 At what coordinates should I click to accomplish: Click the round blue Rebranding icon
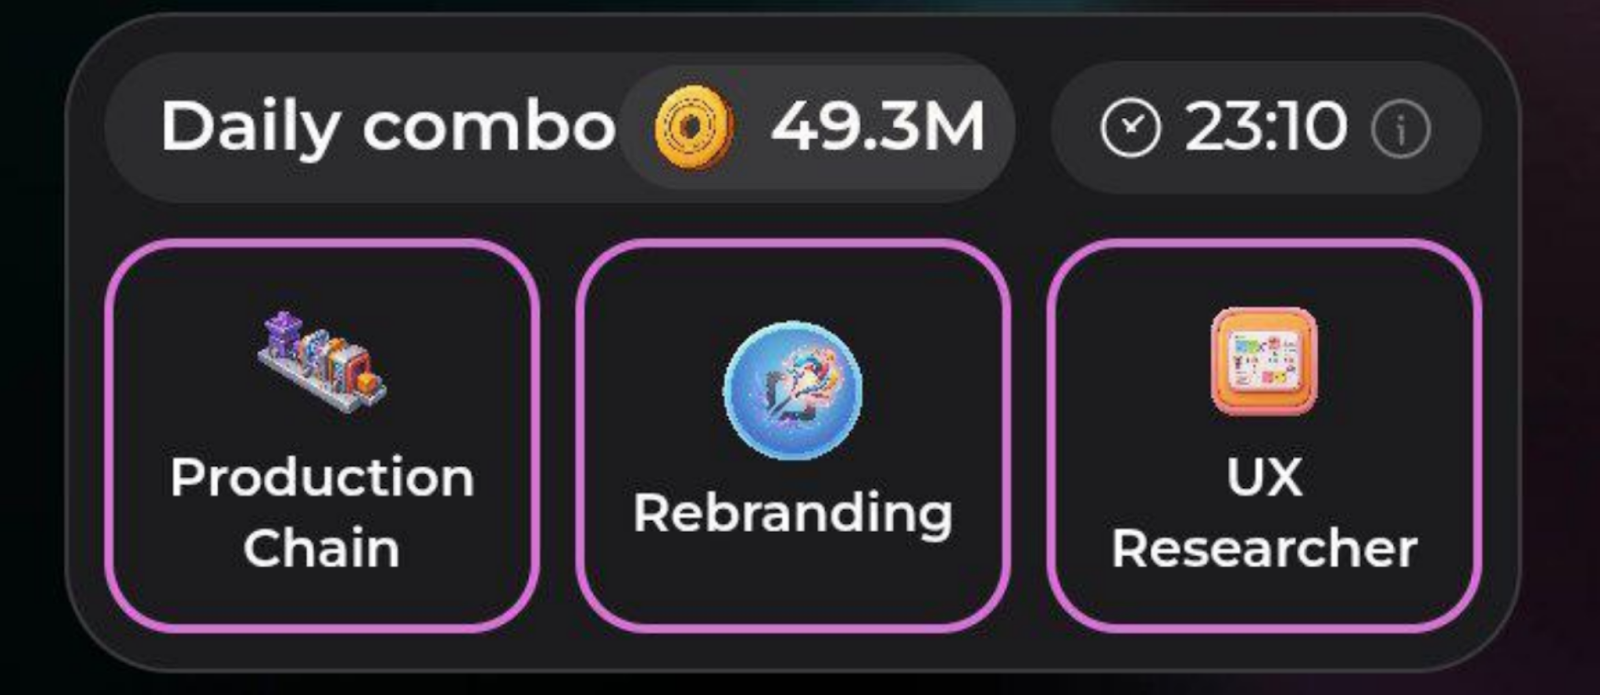[x=793, y=391]
